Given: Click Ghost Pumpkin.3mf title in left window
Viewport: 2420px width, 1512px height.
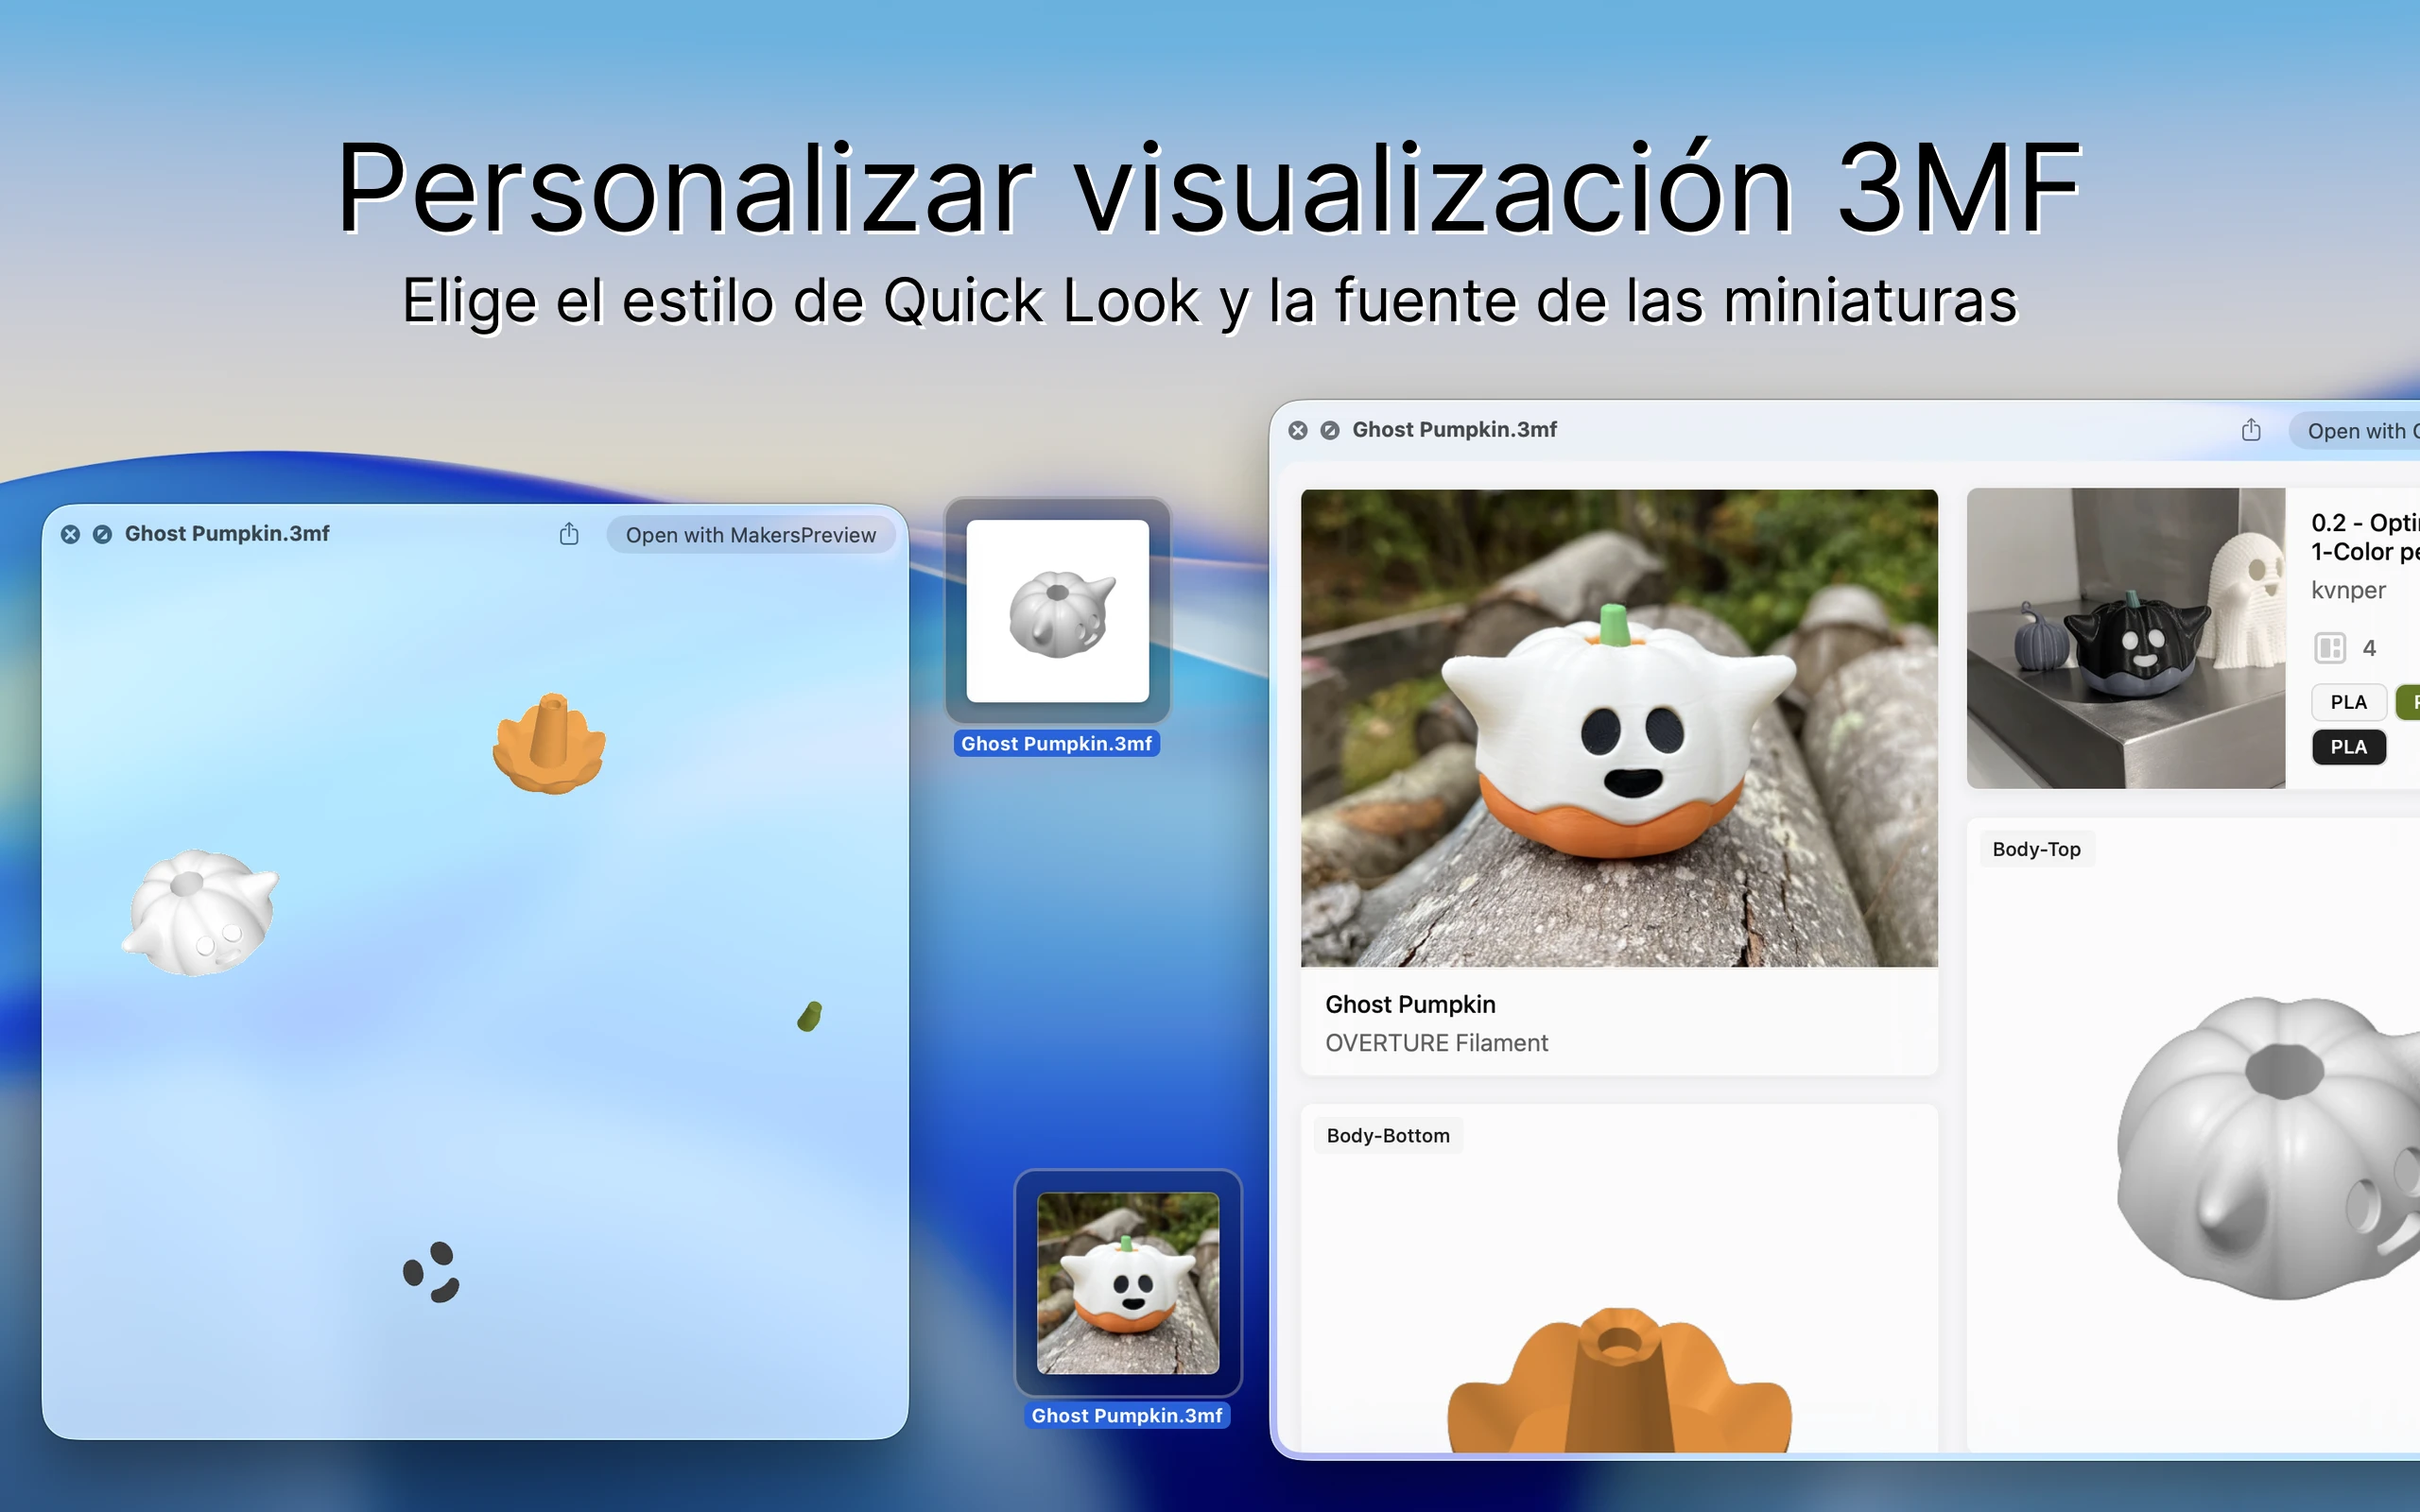Looking at the screenshot, I should tap(227, 534).
